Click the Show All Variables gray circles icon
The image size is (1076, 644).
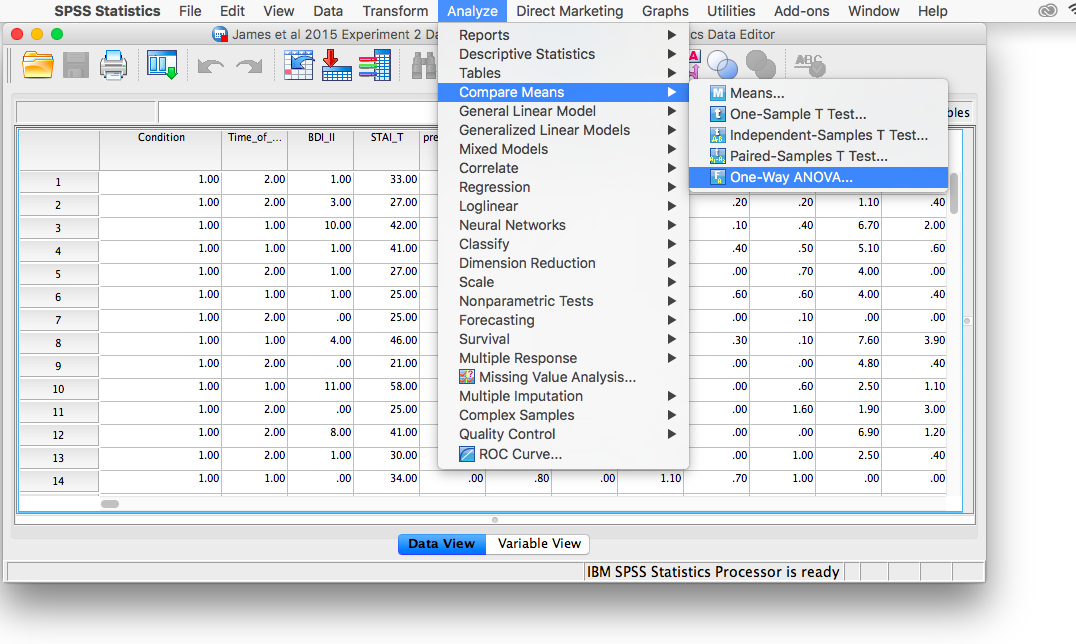pos(760,66)
